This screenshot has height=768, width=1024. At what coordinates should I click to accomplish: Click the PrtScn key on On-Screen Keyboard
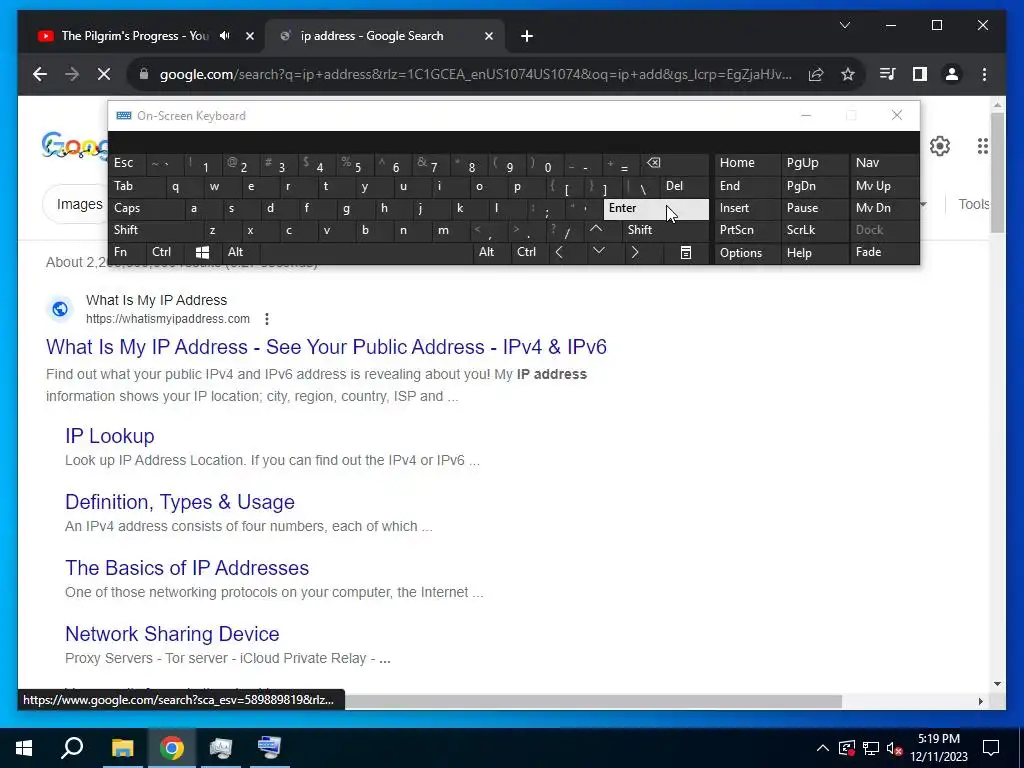click(747, 230)
